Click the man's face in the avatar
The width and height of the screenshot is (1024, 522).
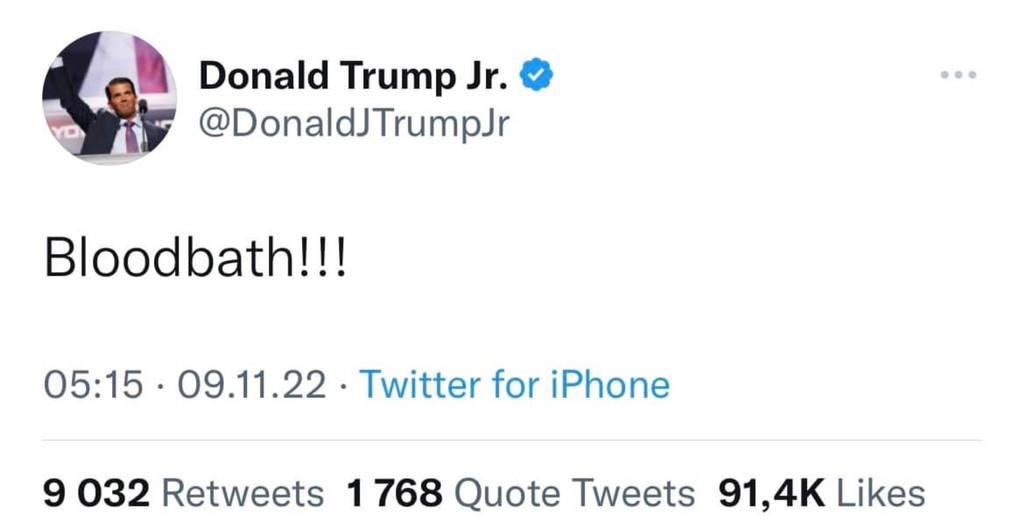coord(123,98)
